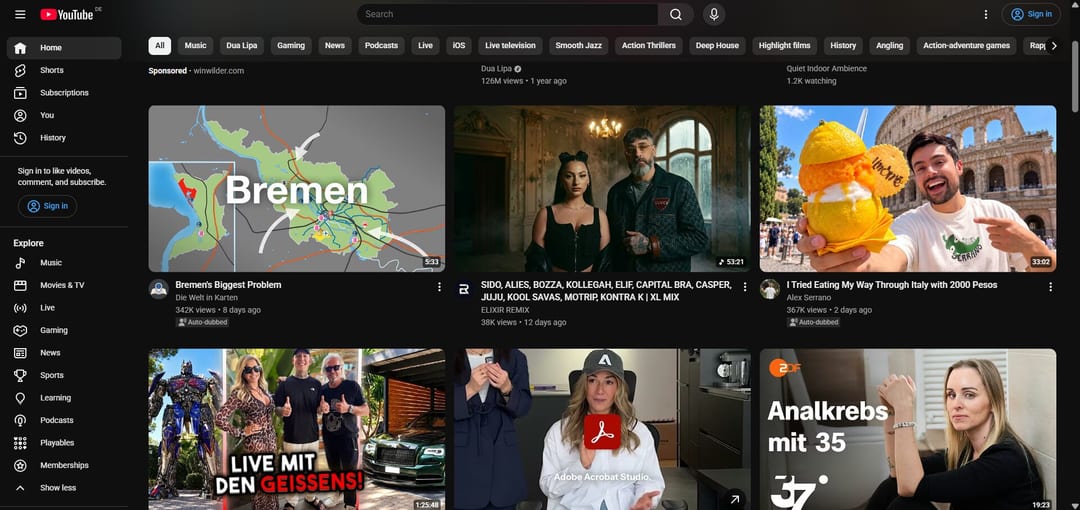Open Memberships under Explore
The width and height of the screenshot is (1080, 510).
pos(64,465)
